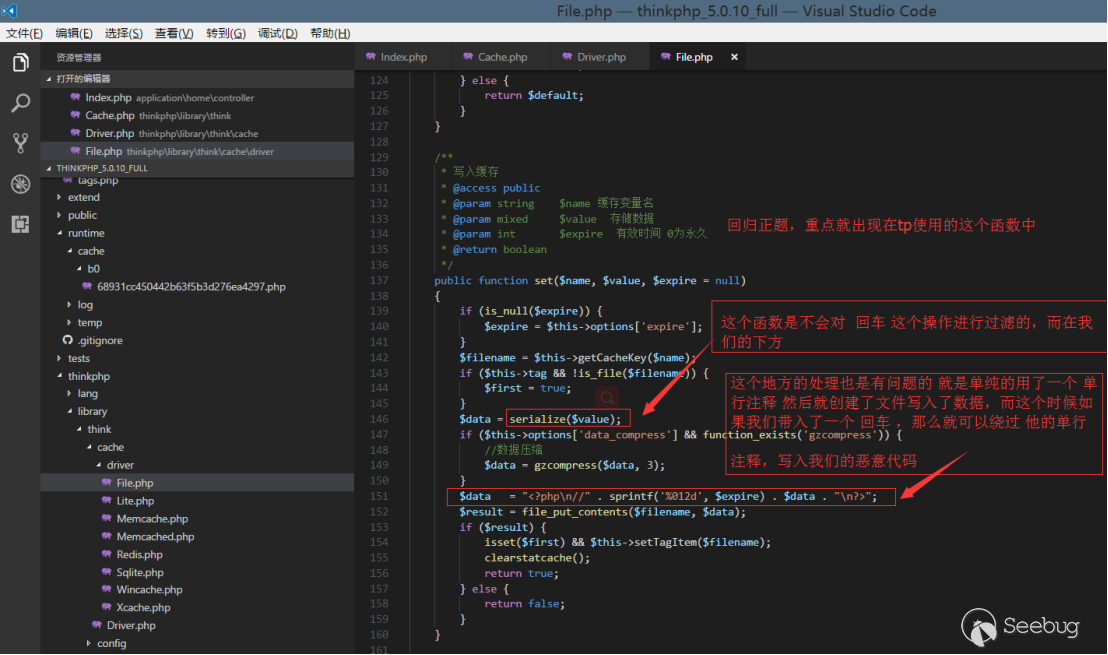Click the getCacheKey call on line 142
This screenshot has height=655, width=1108.
[x=612, y=358]
